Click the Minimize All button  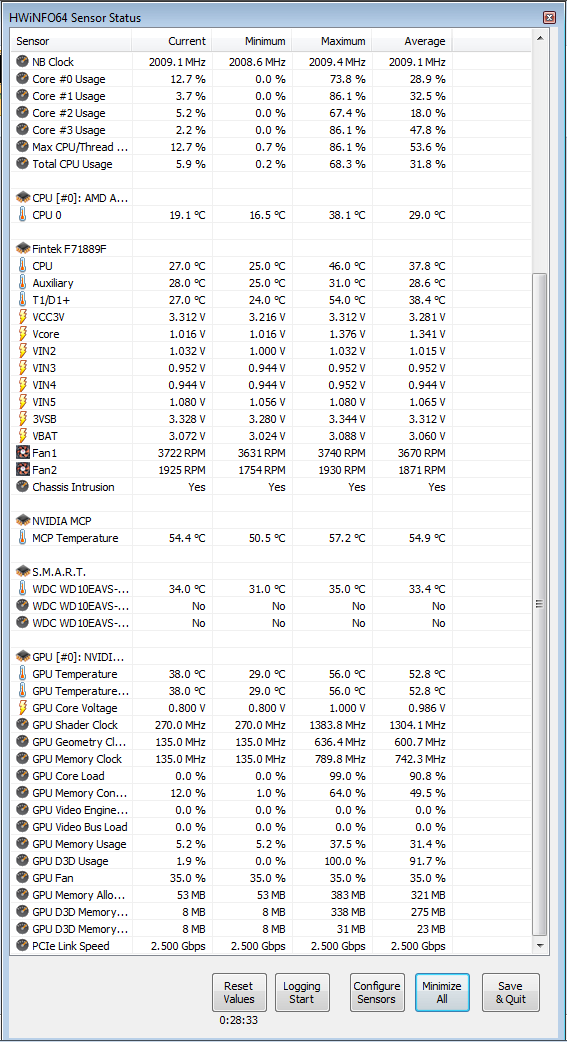[x=443, y=992]
